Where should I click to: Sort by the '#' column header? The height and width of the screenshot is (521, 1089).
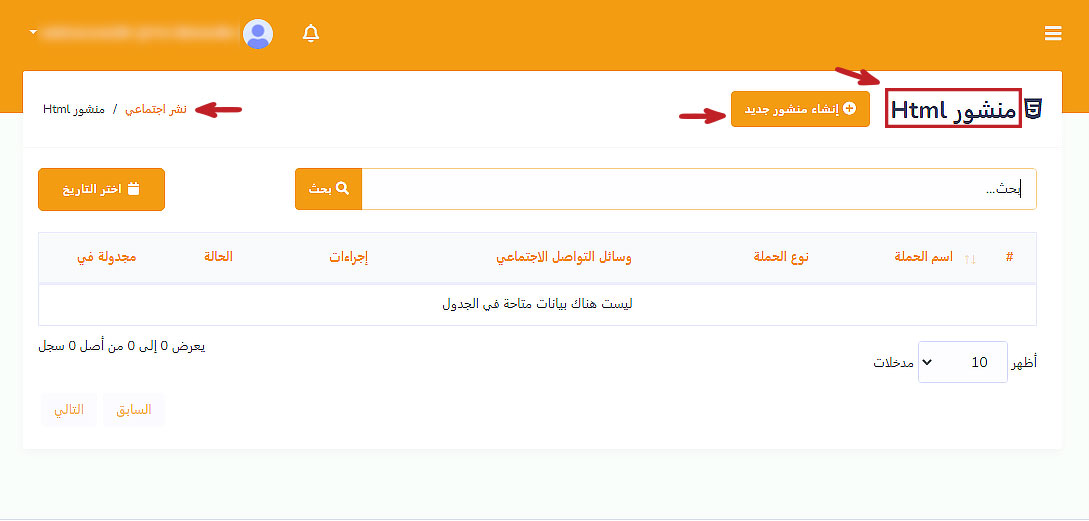pos(1009,257)
